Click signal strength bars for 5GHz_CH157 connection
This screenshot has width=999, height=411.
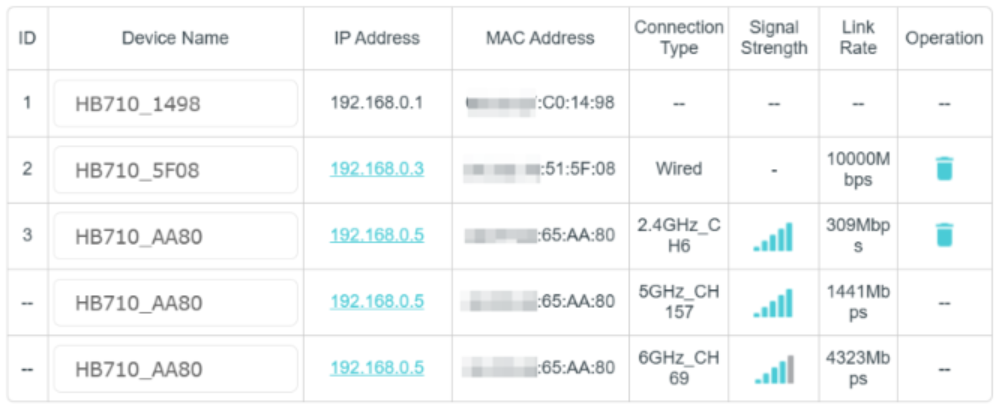773,303
